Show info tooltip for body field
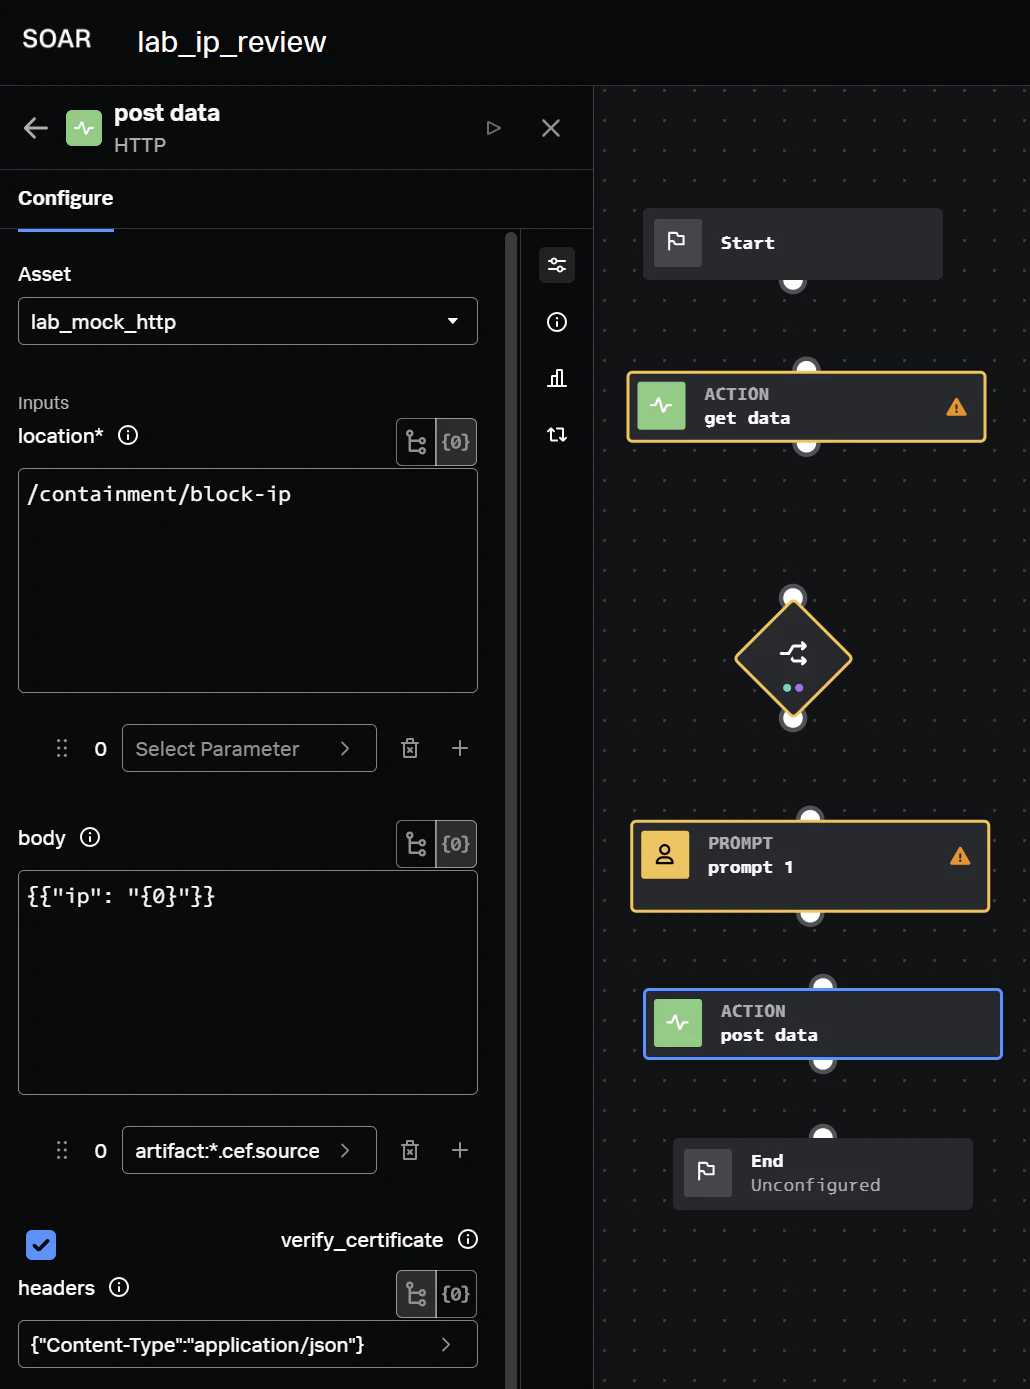Viewport: 1030px width, 1389px height. [90, 837]
